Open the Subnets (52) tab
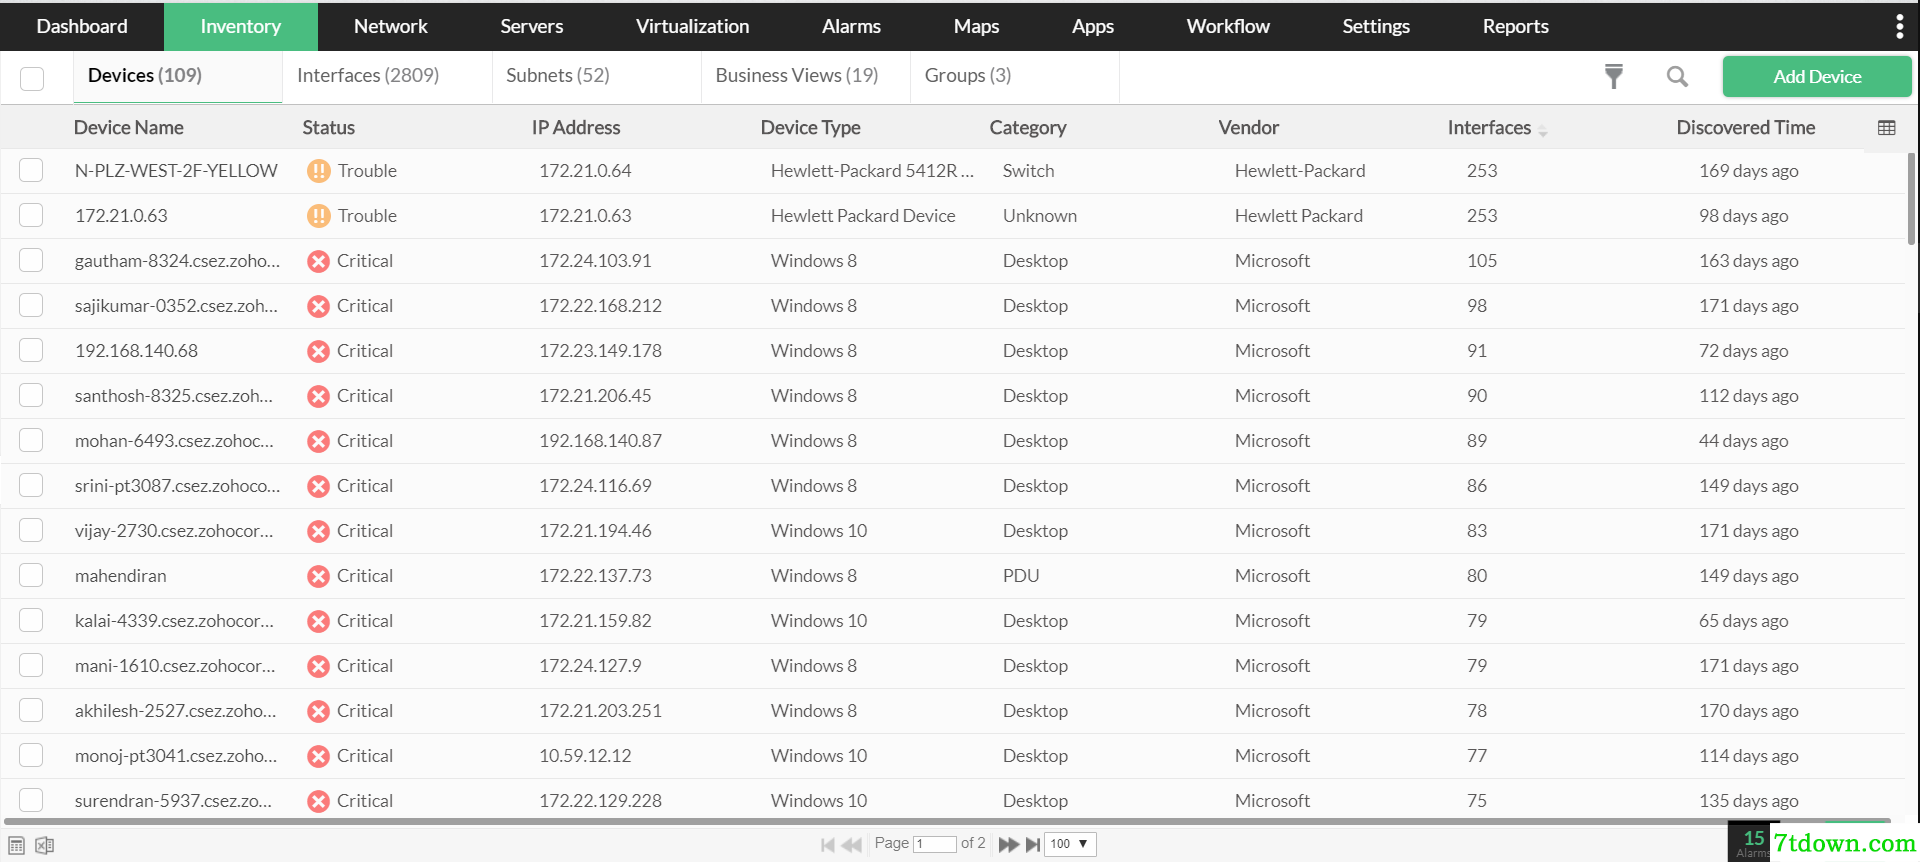Screen dimensions: 1920x862 coord(558,75)
